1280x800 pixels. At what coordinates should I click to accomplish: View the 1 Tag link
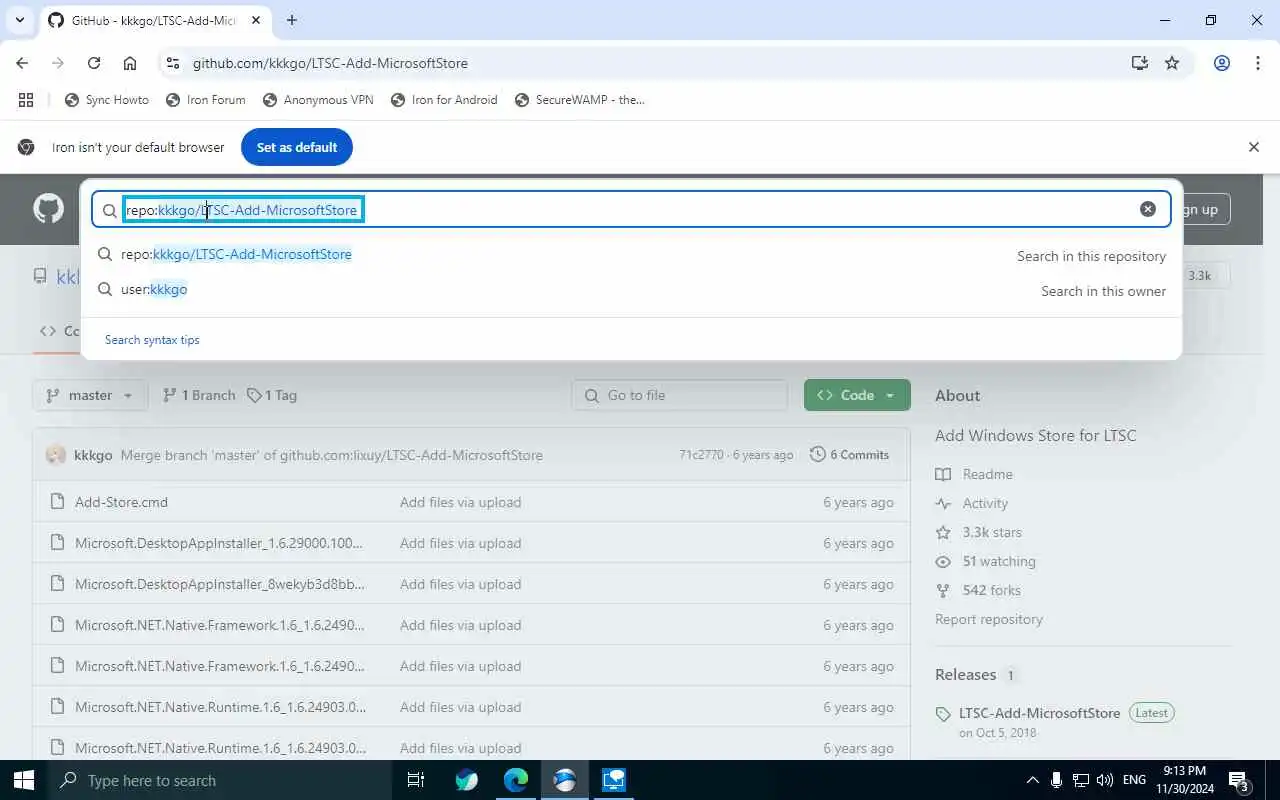coord(272,395)
